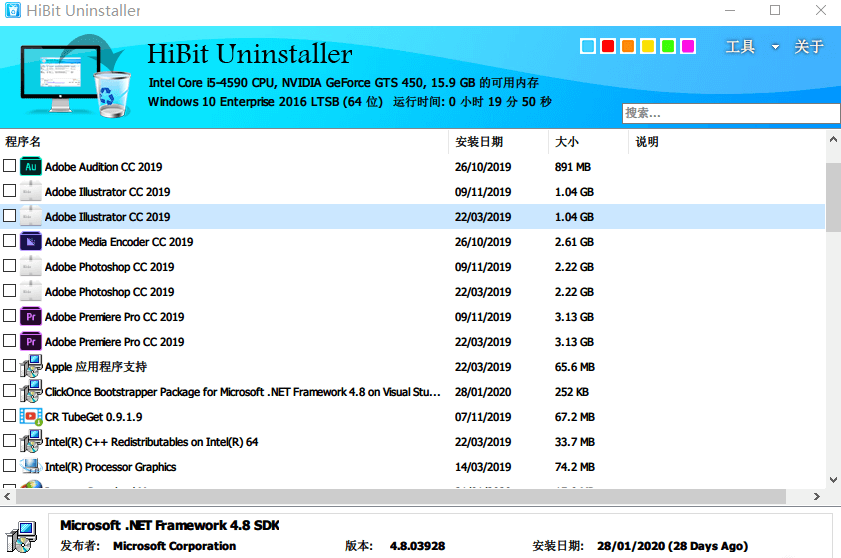This screenshot has height=558, width=841.
Task: Check the Intel Processor Graphics checkbox
Action: (10, 465)
